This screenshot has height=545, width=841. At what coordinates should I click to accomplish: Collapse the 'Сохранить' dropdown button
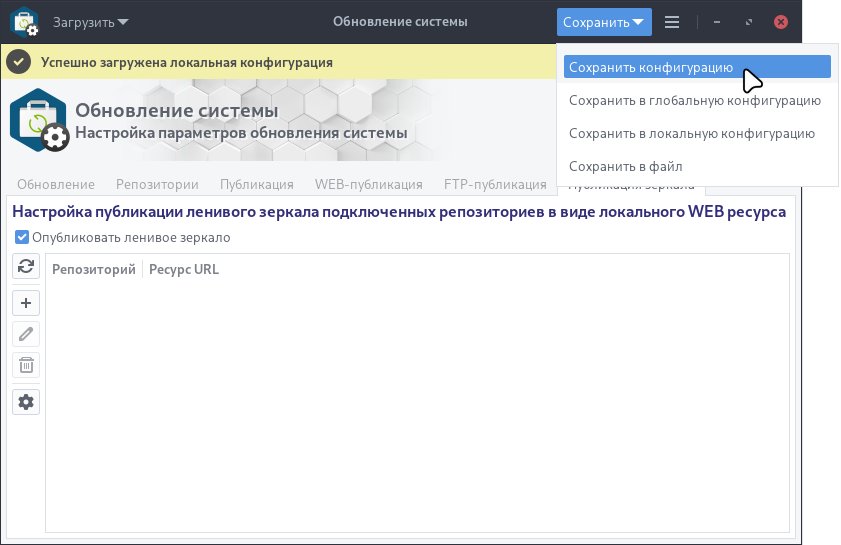604,22
